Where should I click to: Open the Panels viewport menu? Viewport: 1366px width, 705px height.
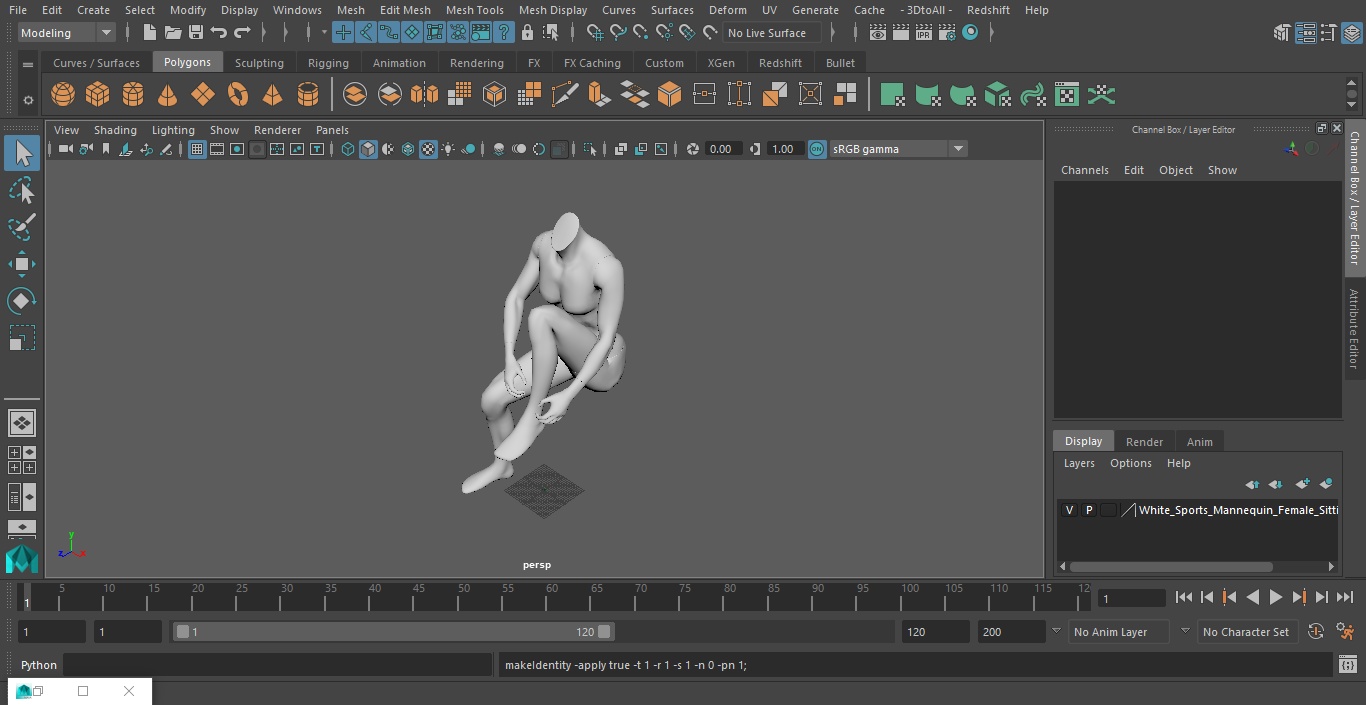[x=332, y=130]
